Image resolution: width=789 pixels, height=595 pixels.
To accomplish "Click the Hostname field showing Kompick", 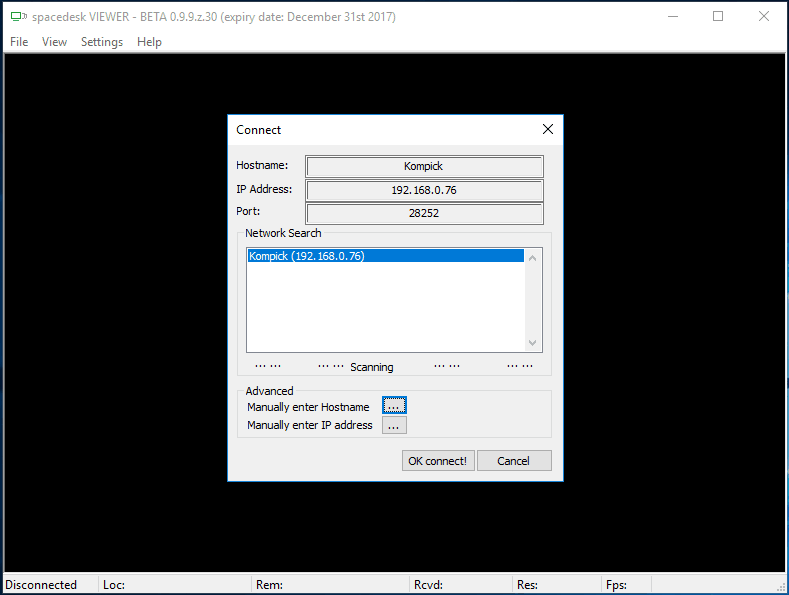I will (424, 166).
